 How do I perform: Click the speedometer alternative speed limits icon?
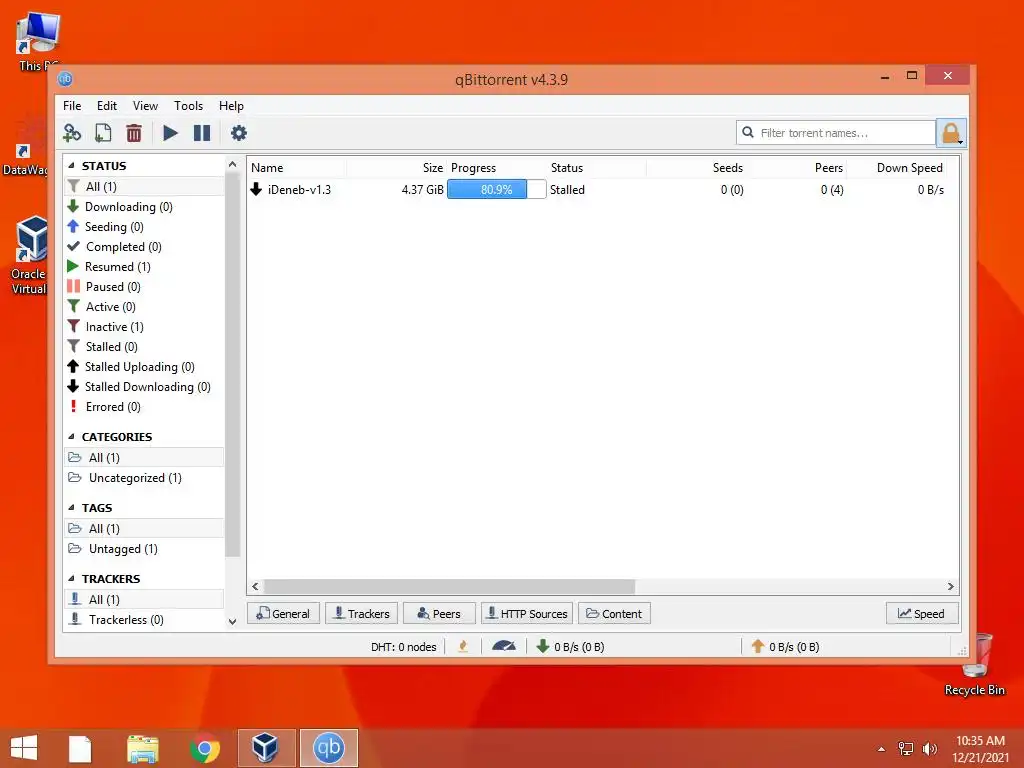click(x=504, y=647)
